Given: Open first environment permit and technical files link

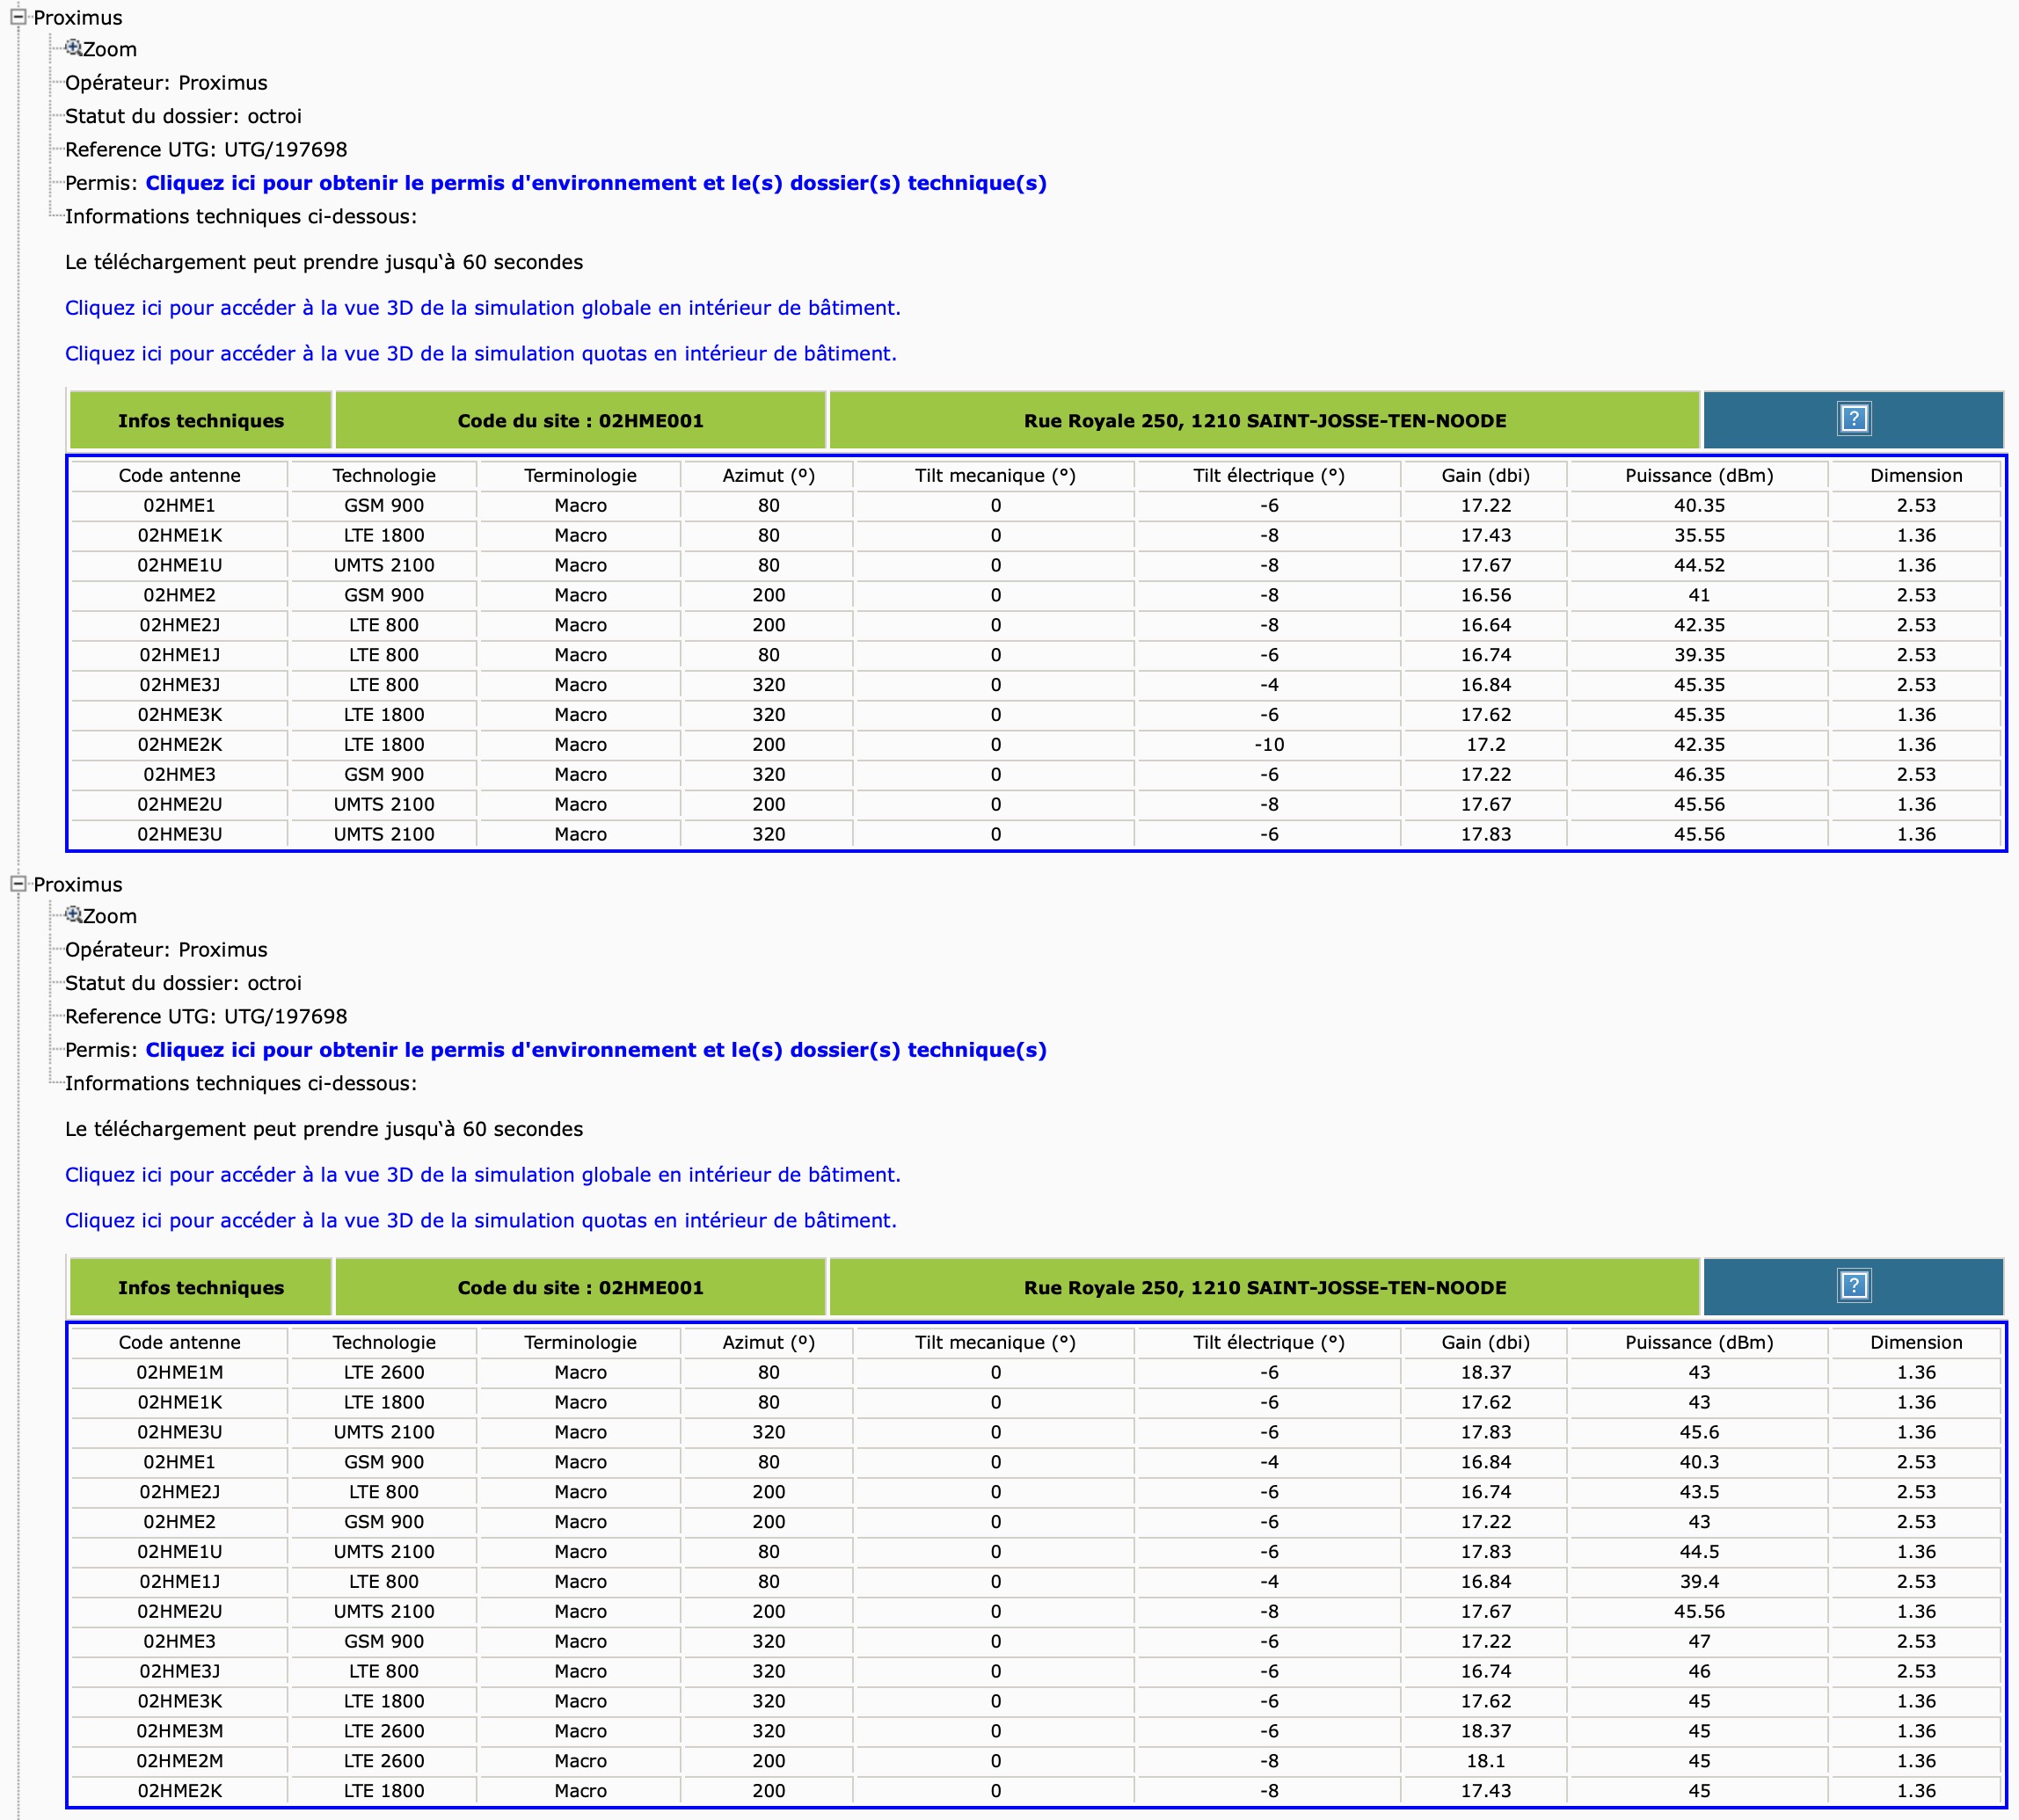Looking at the screenshot, I should click(596, 183).
